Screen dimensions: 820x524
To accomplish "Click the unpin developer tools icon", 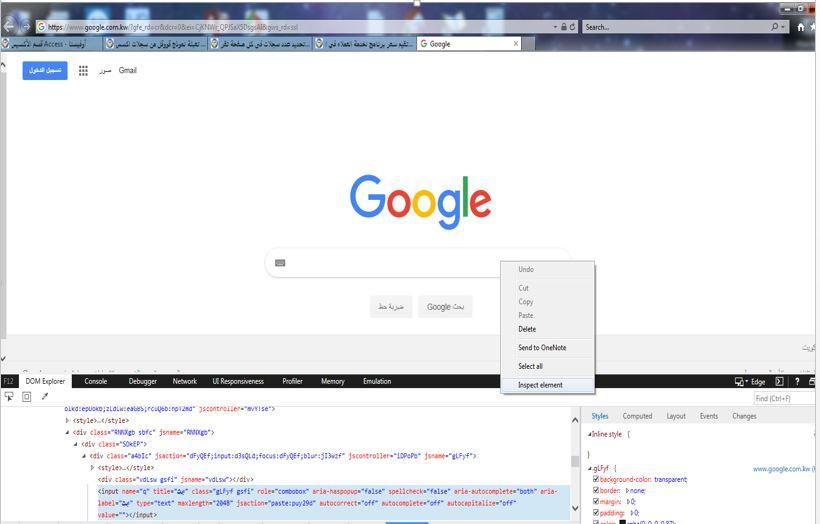I will click(x=812, y=381).
